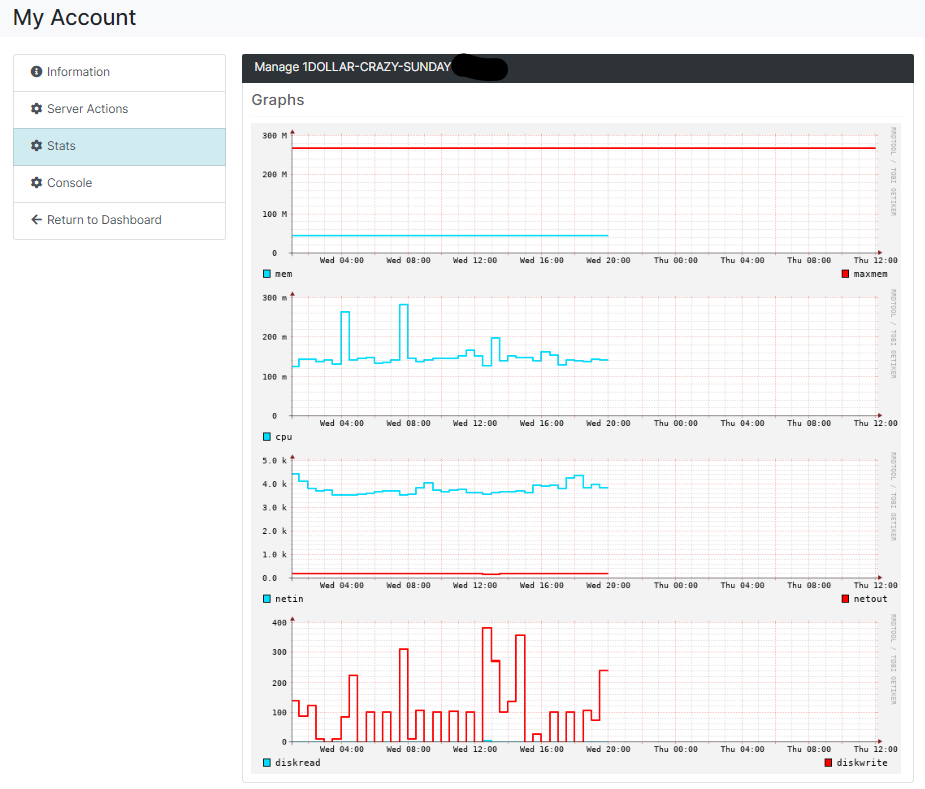This screenshot has height=789, width=925.
Task: Click the cyan netin legend swatch
Action: 267,599
